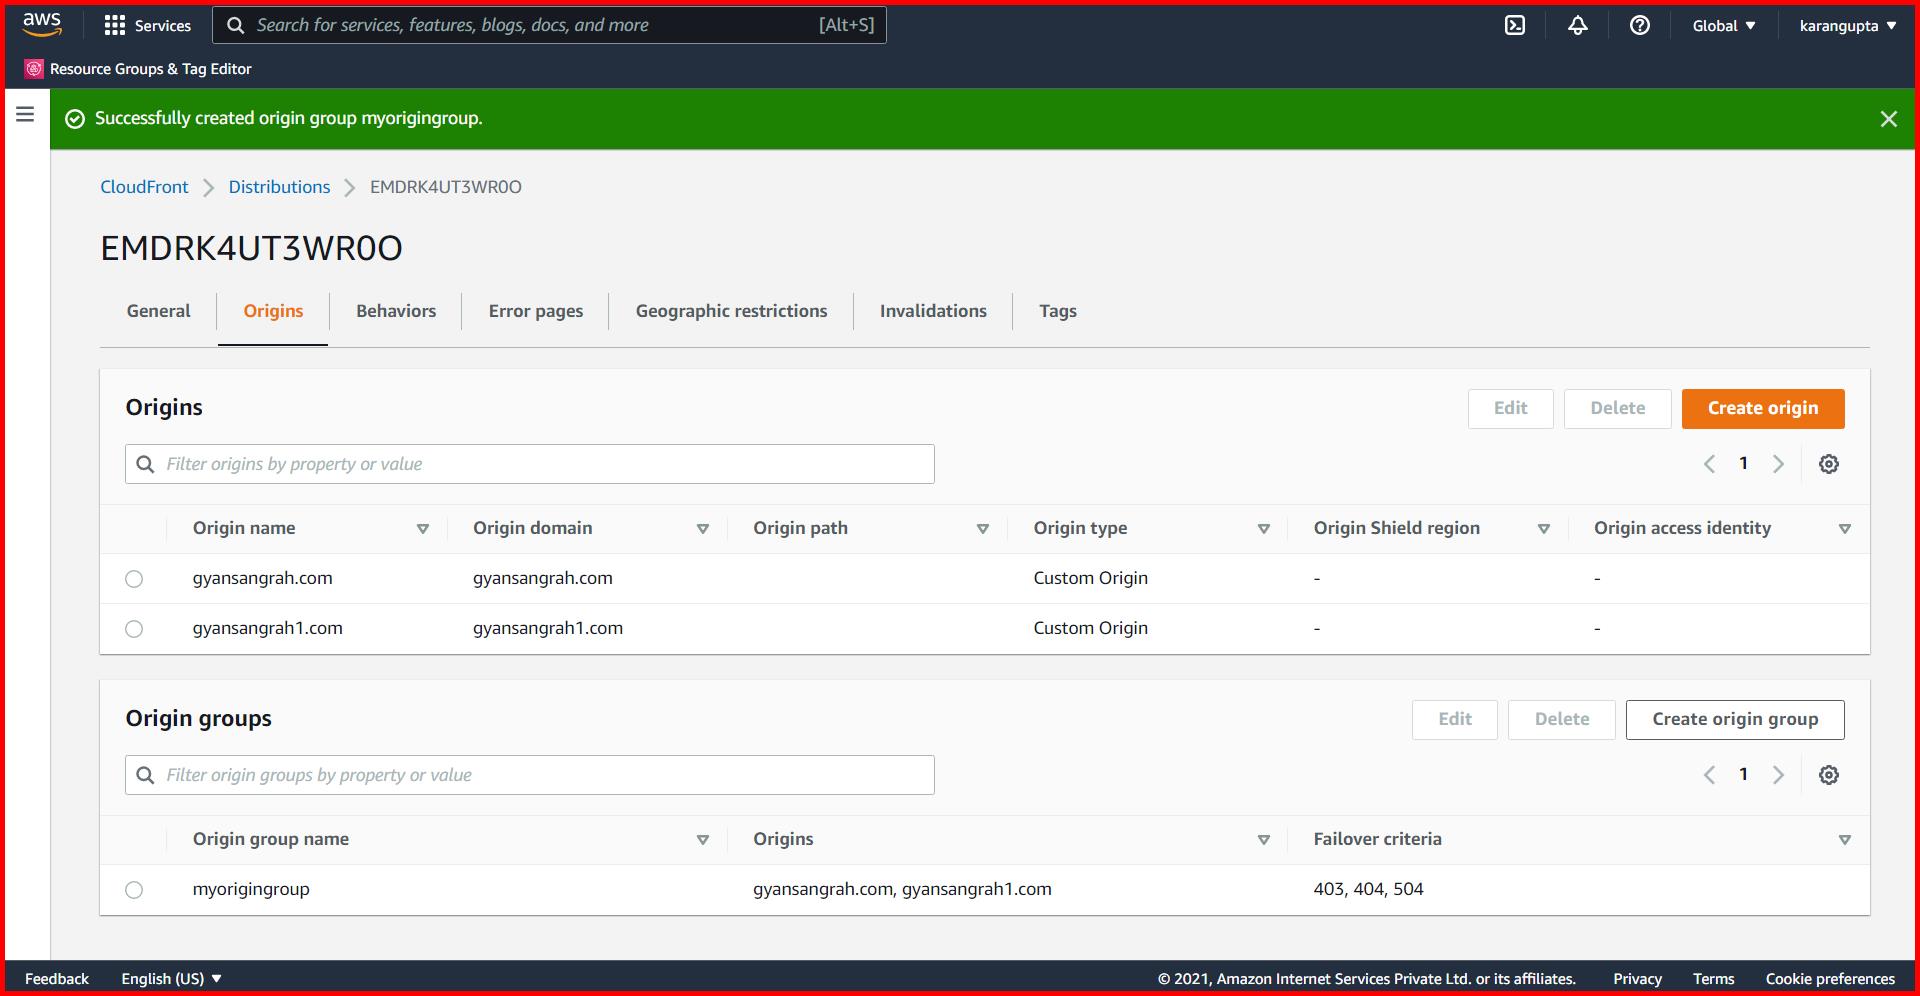Open the Global region dropdown
Screen dimensions: 1920x996
pyautogui.click(x=1723, y=25)
